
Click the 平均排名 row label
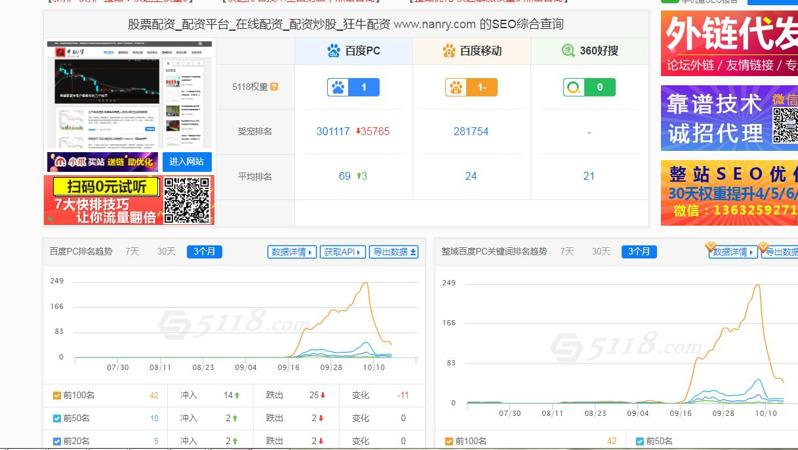click(255, 176)
